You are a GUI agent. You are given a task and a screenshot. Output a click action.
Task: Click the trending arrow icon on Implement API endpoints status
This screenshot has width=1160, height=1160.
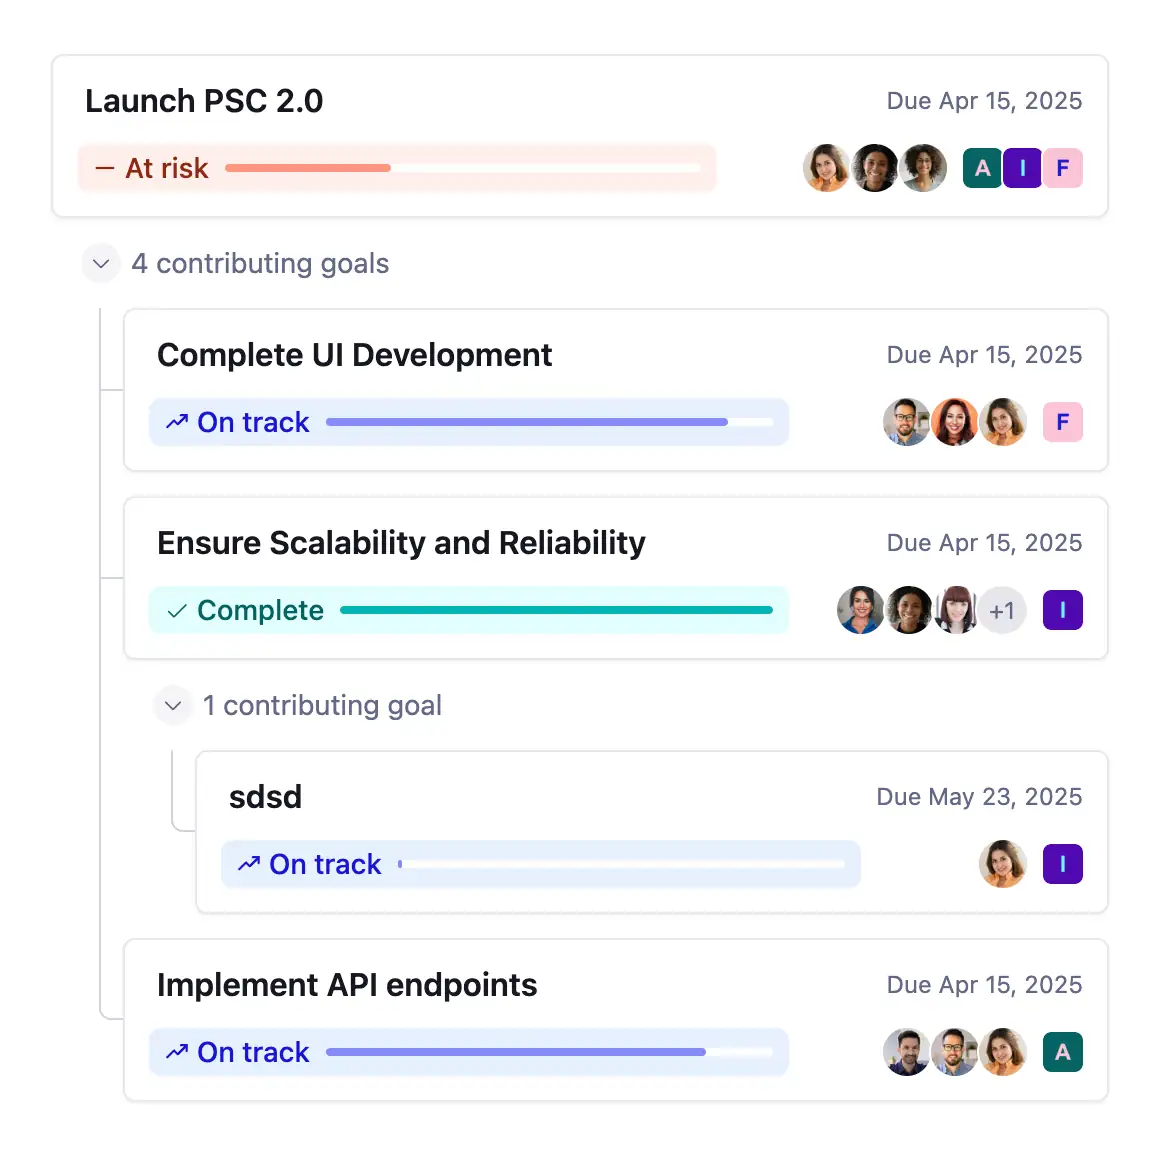coord(176,1052)
